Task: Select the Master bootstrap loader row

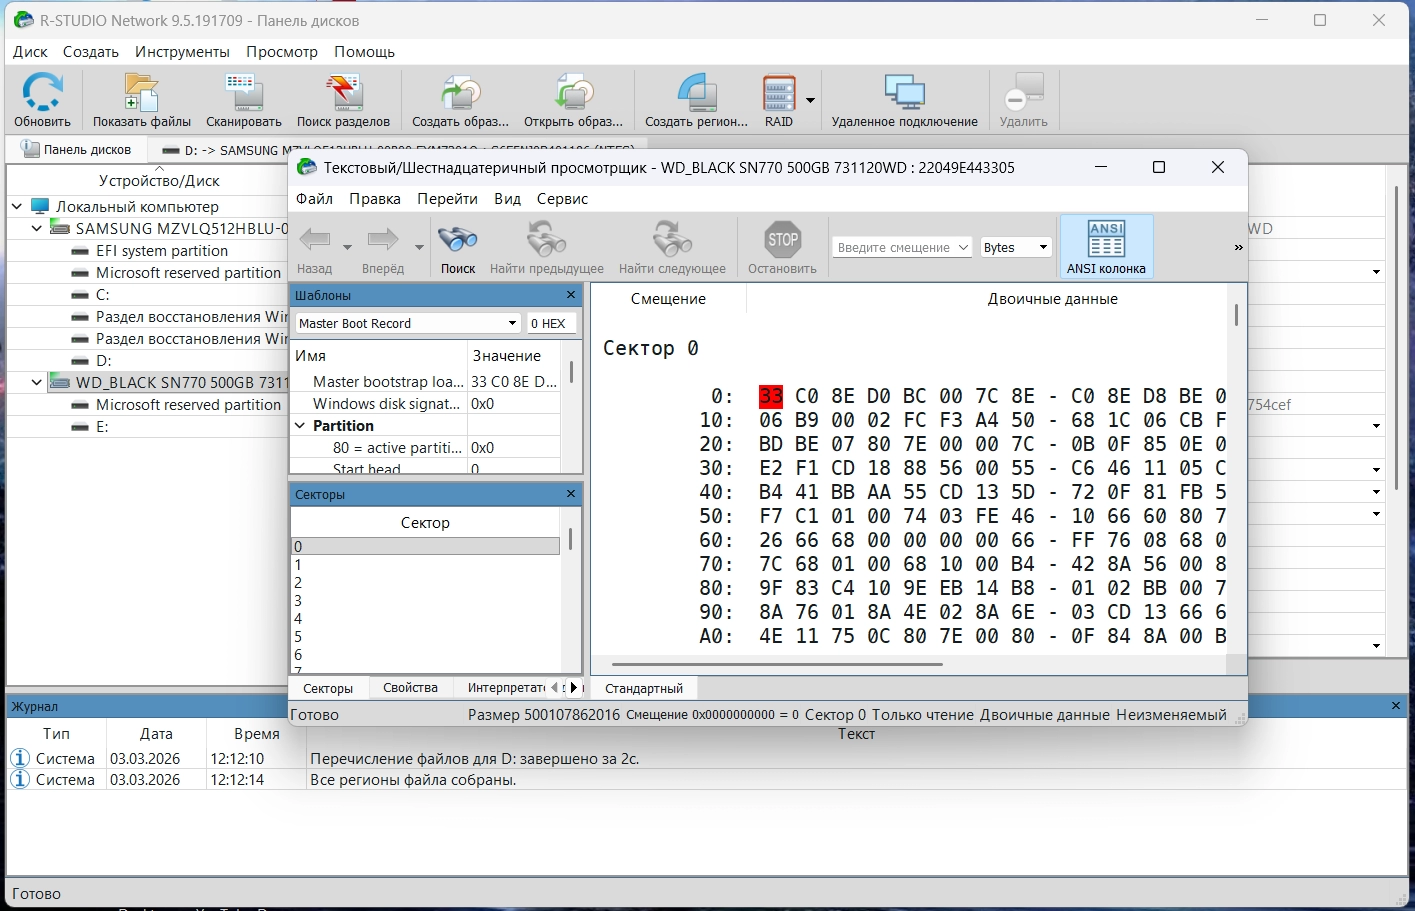Action: pos(425,382)
